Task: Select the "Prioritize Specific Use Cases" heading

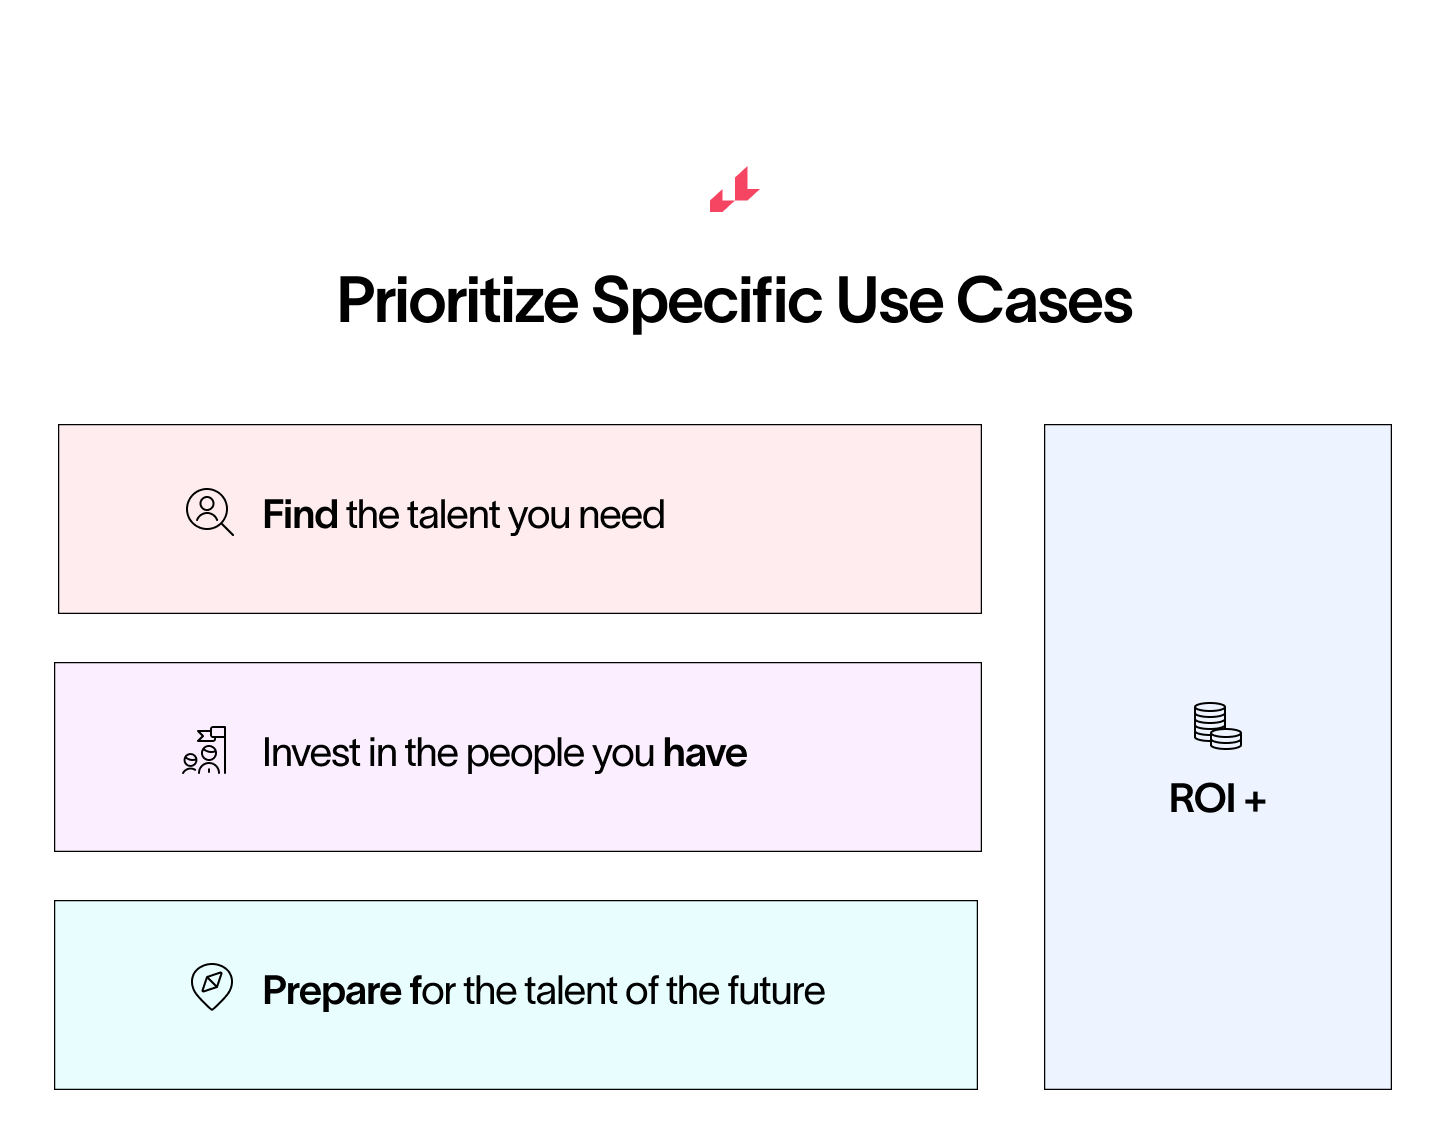Action: click(734, 301)
